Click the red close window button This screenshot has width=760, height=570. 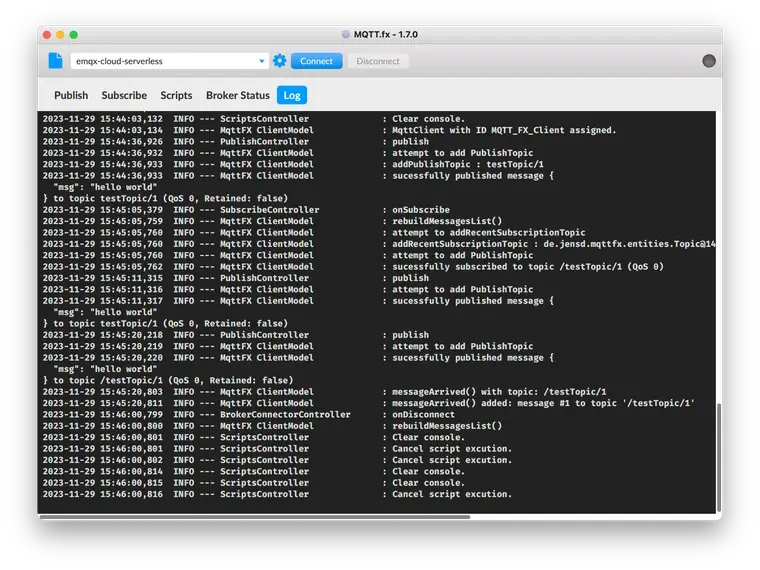[47, 34]
